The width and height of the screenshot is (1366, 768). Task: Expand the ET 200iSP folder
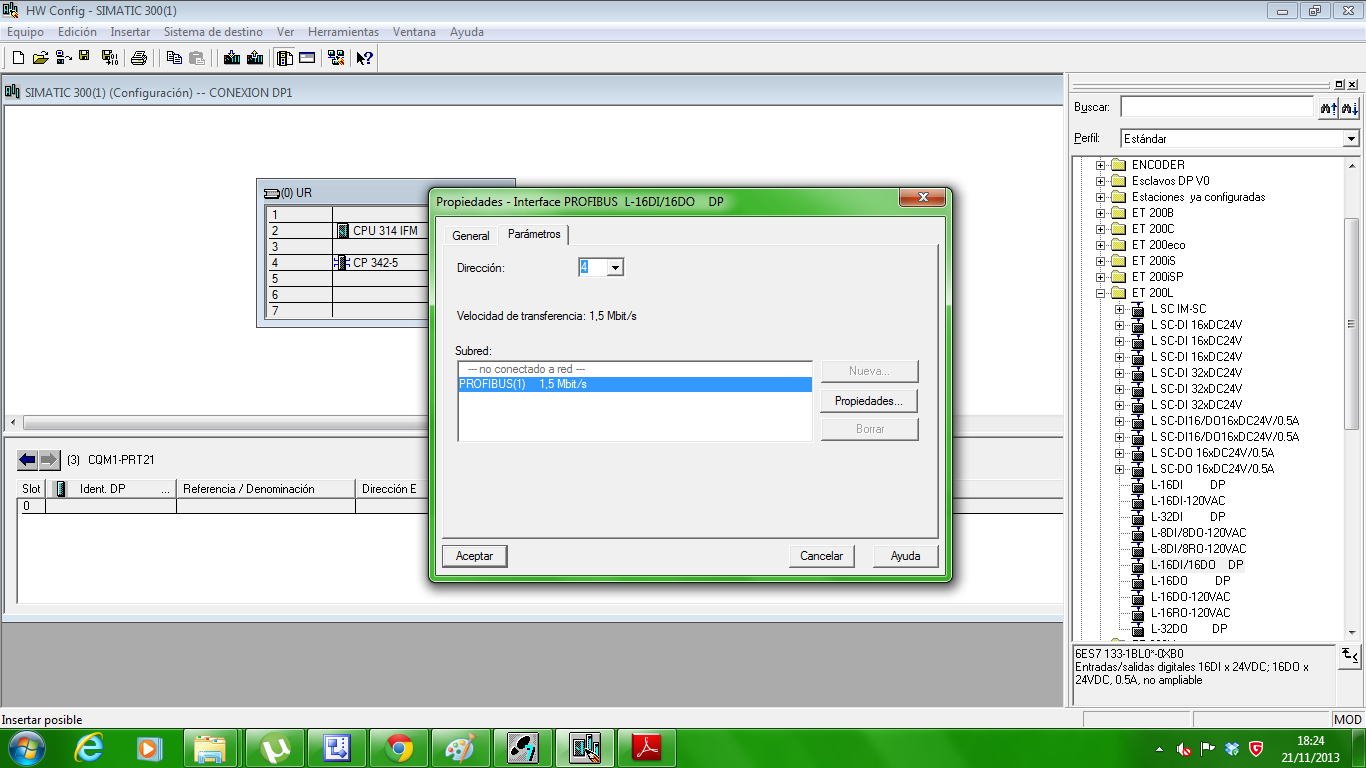[1101, 277]
